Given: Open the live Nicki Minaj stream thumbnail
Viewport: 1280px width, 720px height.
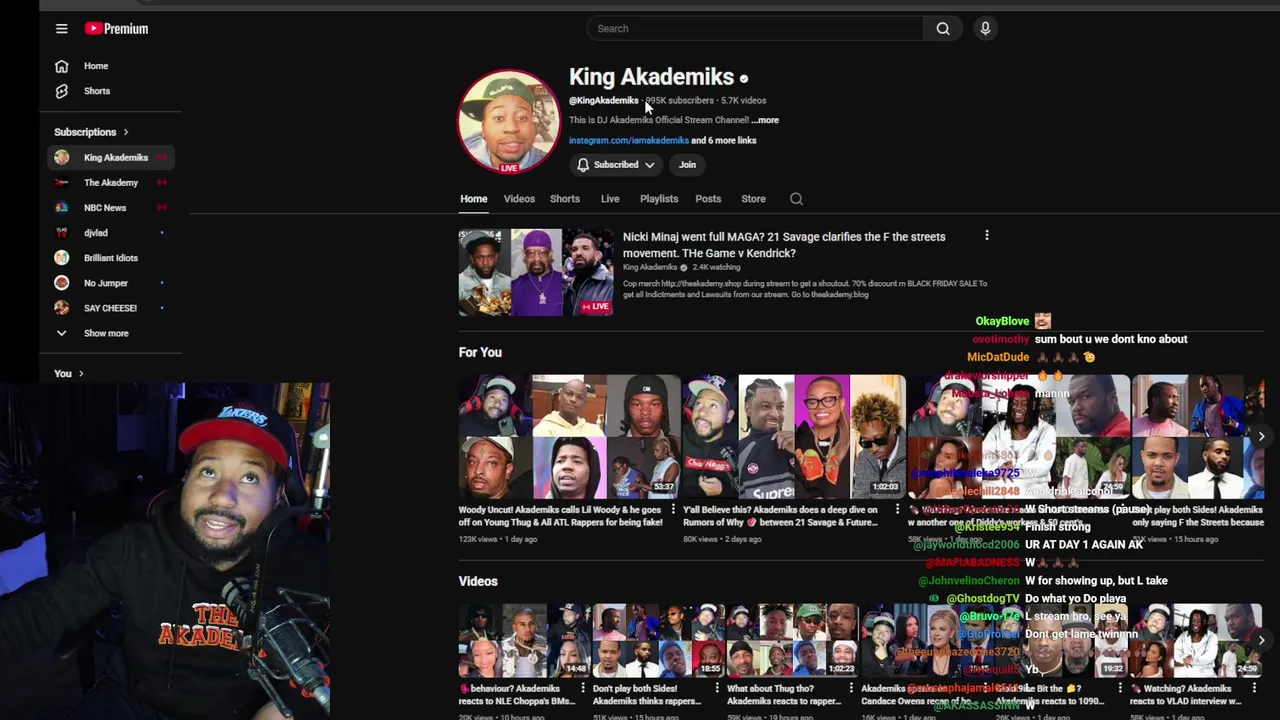Looking at the screenshot, I should (x=536, y=272).
